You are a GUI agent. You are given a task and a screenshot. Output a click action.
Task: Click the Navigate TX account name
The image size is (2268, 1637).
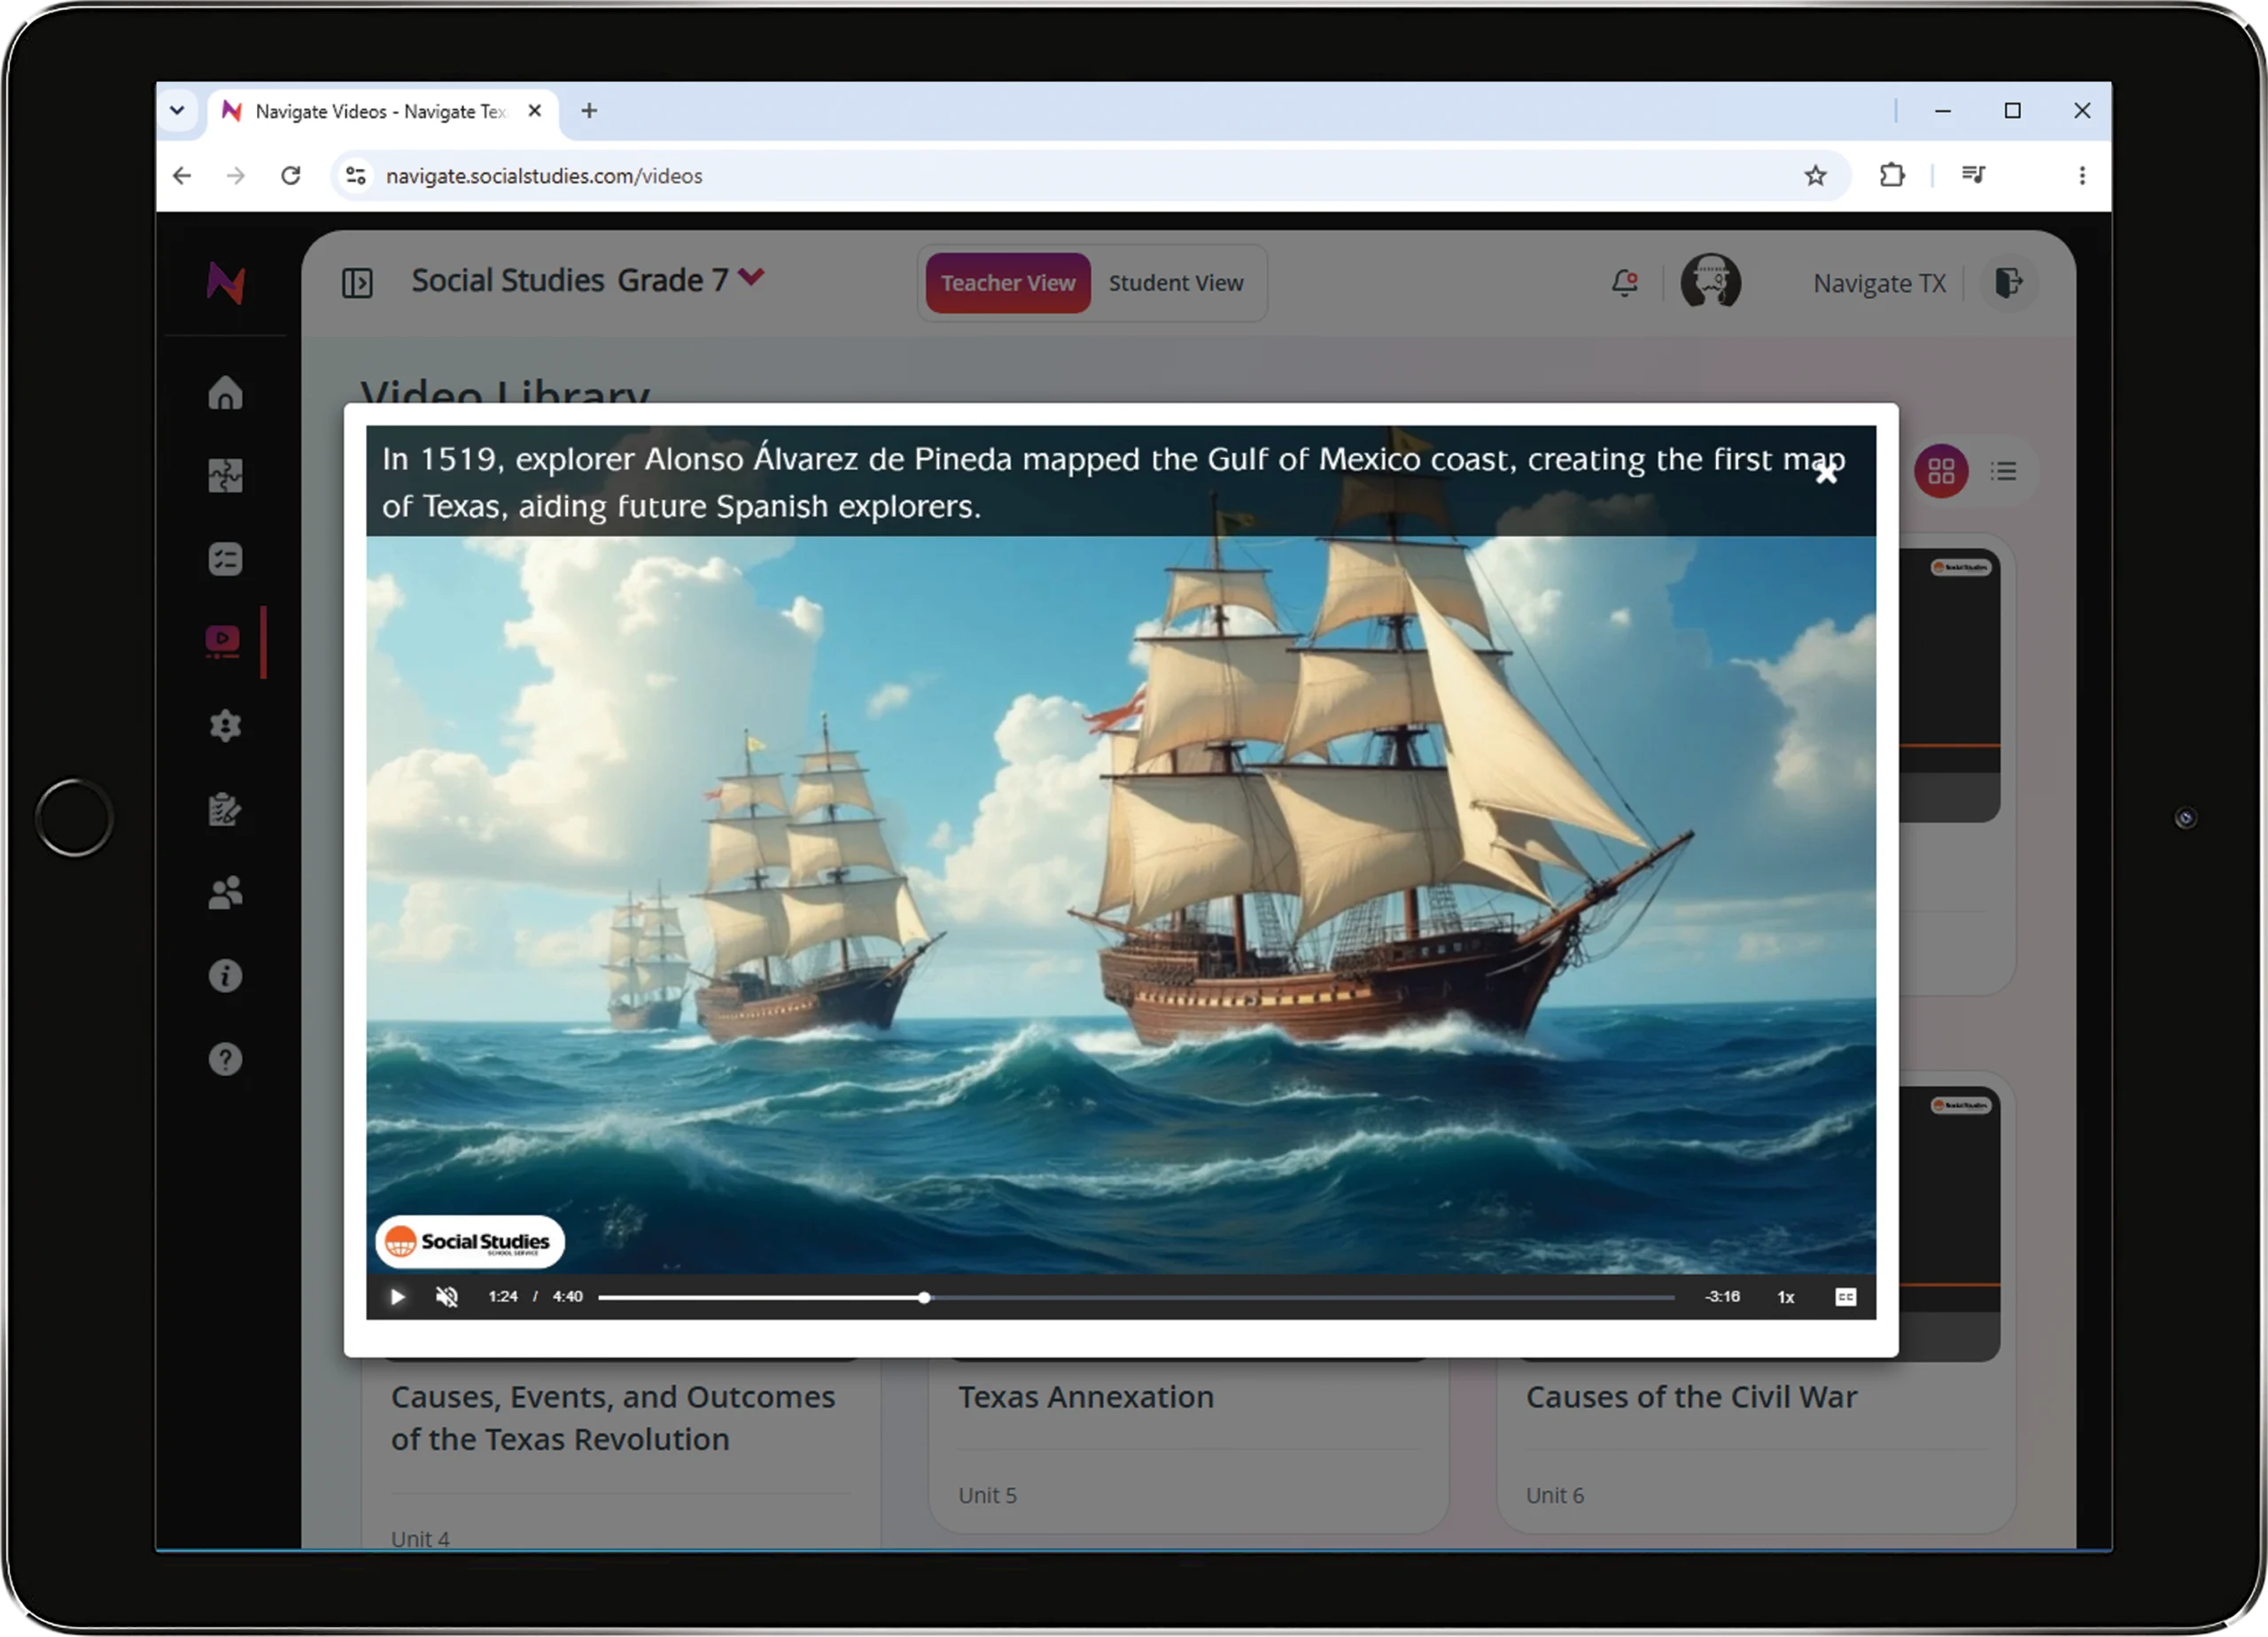tap(1880, 283)
